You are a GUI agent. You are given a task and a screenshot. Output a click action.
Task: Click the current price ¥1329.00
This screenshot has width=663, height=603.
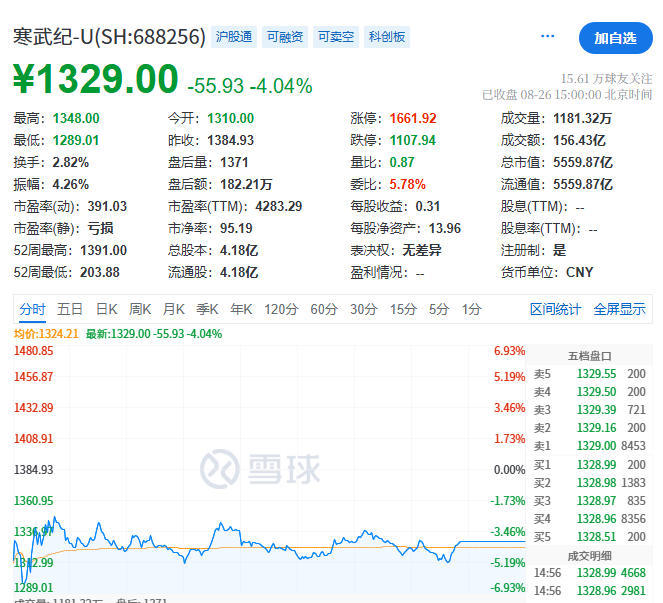96,79
